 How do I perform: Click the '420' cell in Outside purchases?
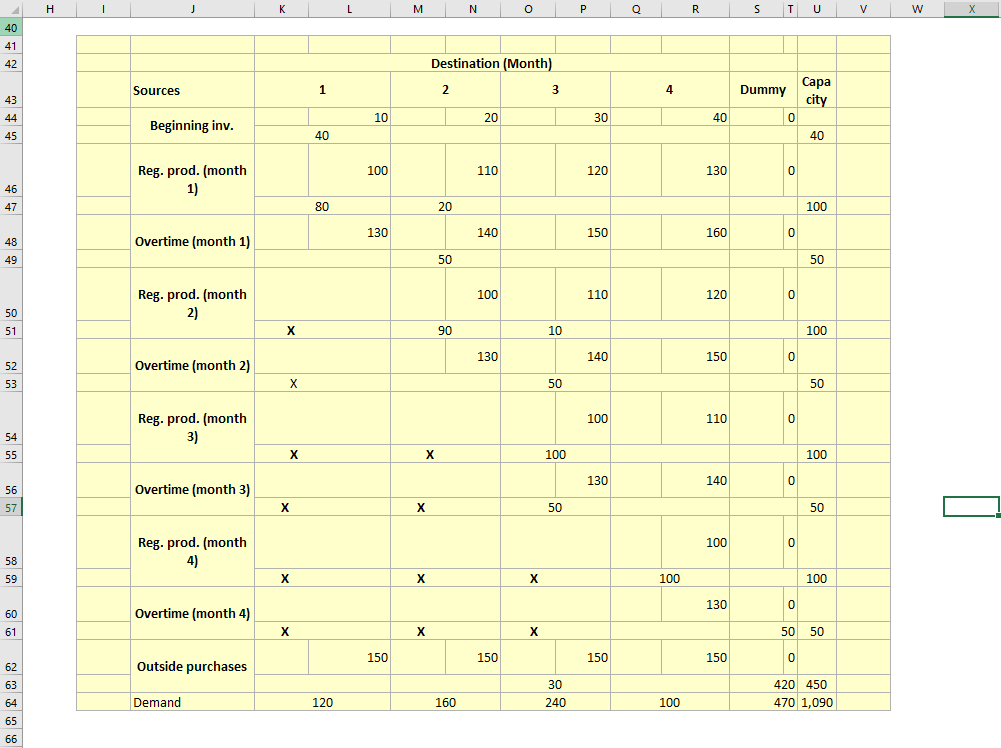click(x=763, y=684)
